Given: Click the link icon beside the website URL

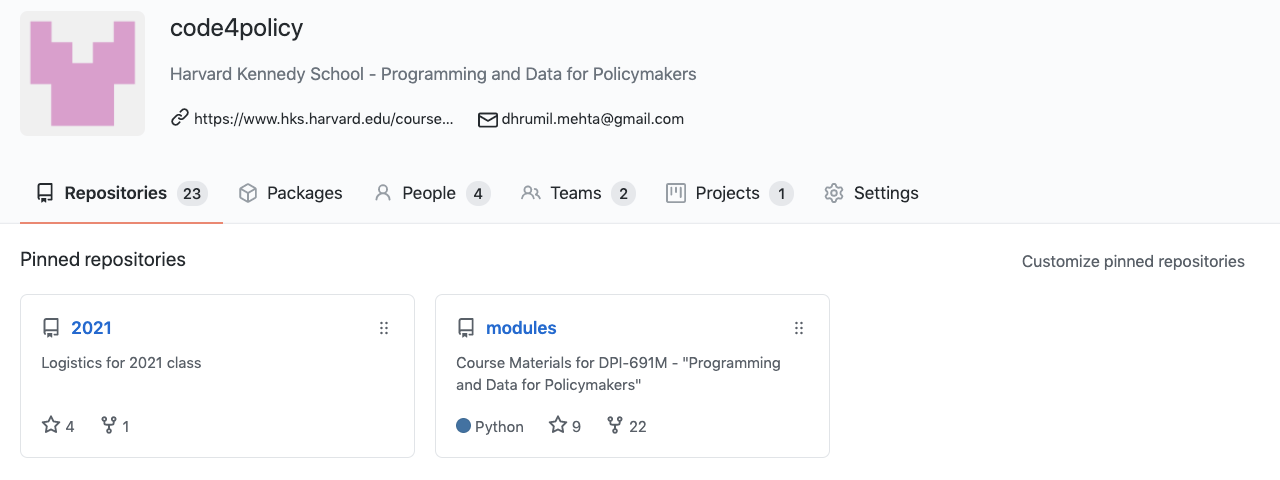Looking at the screenshot, I should click(180, 118).
